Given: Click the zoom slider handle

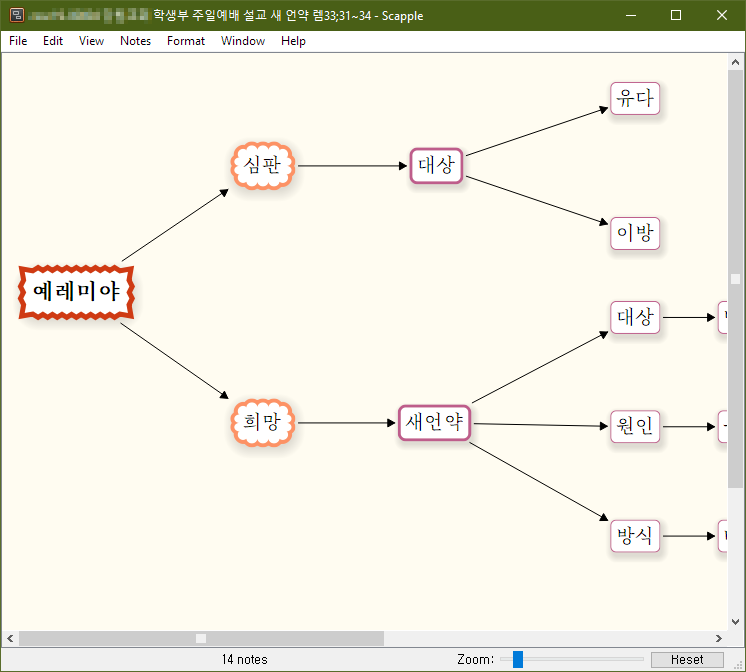Looking at the screenshot, I should 517,659.
